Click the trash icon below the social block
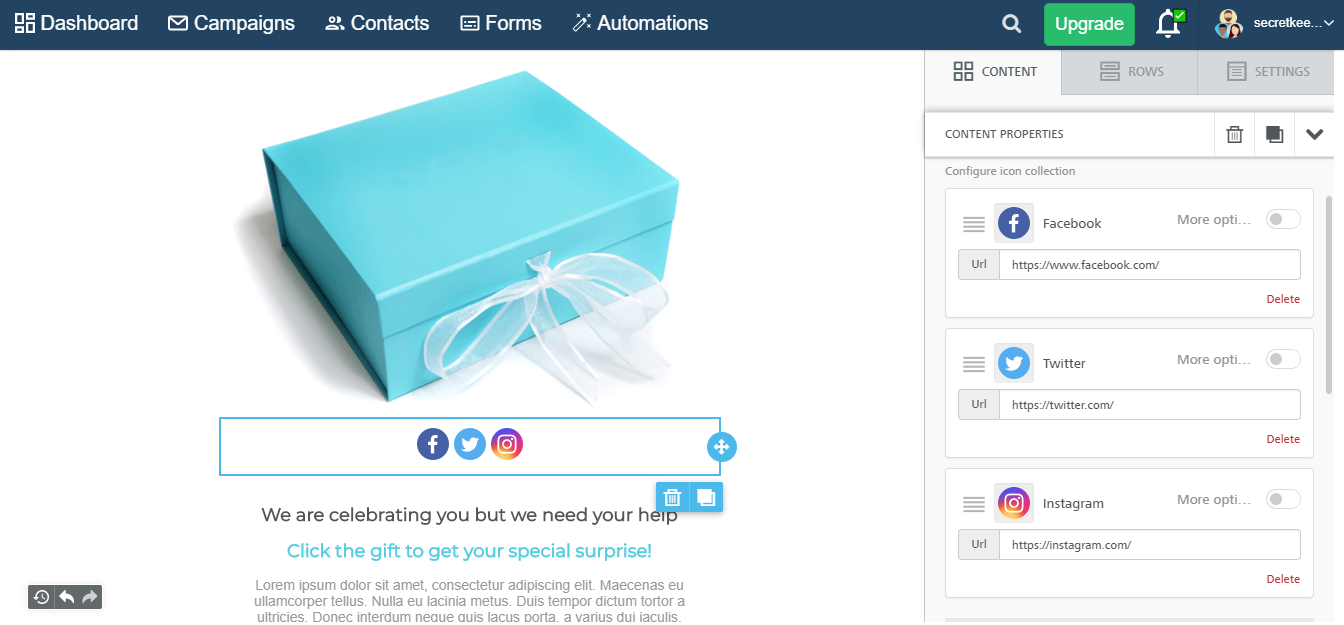 (673, 497)
